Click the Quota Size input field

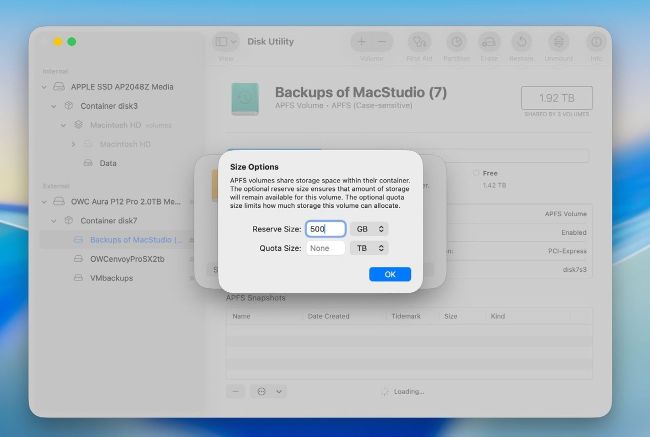tap(325, 248)
